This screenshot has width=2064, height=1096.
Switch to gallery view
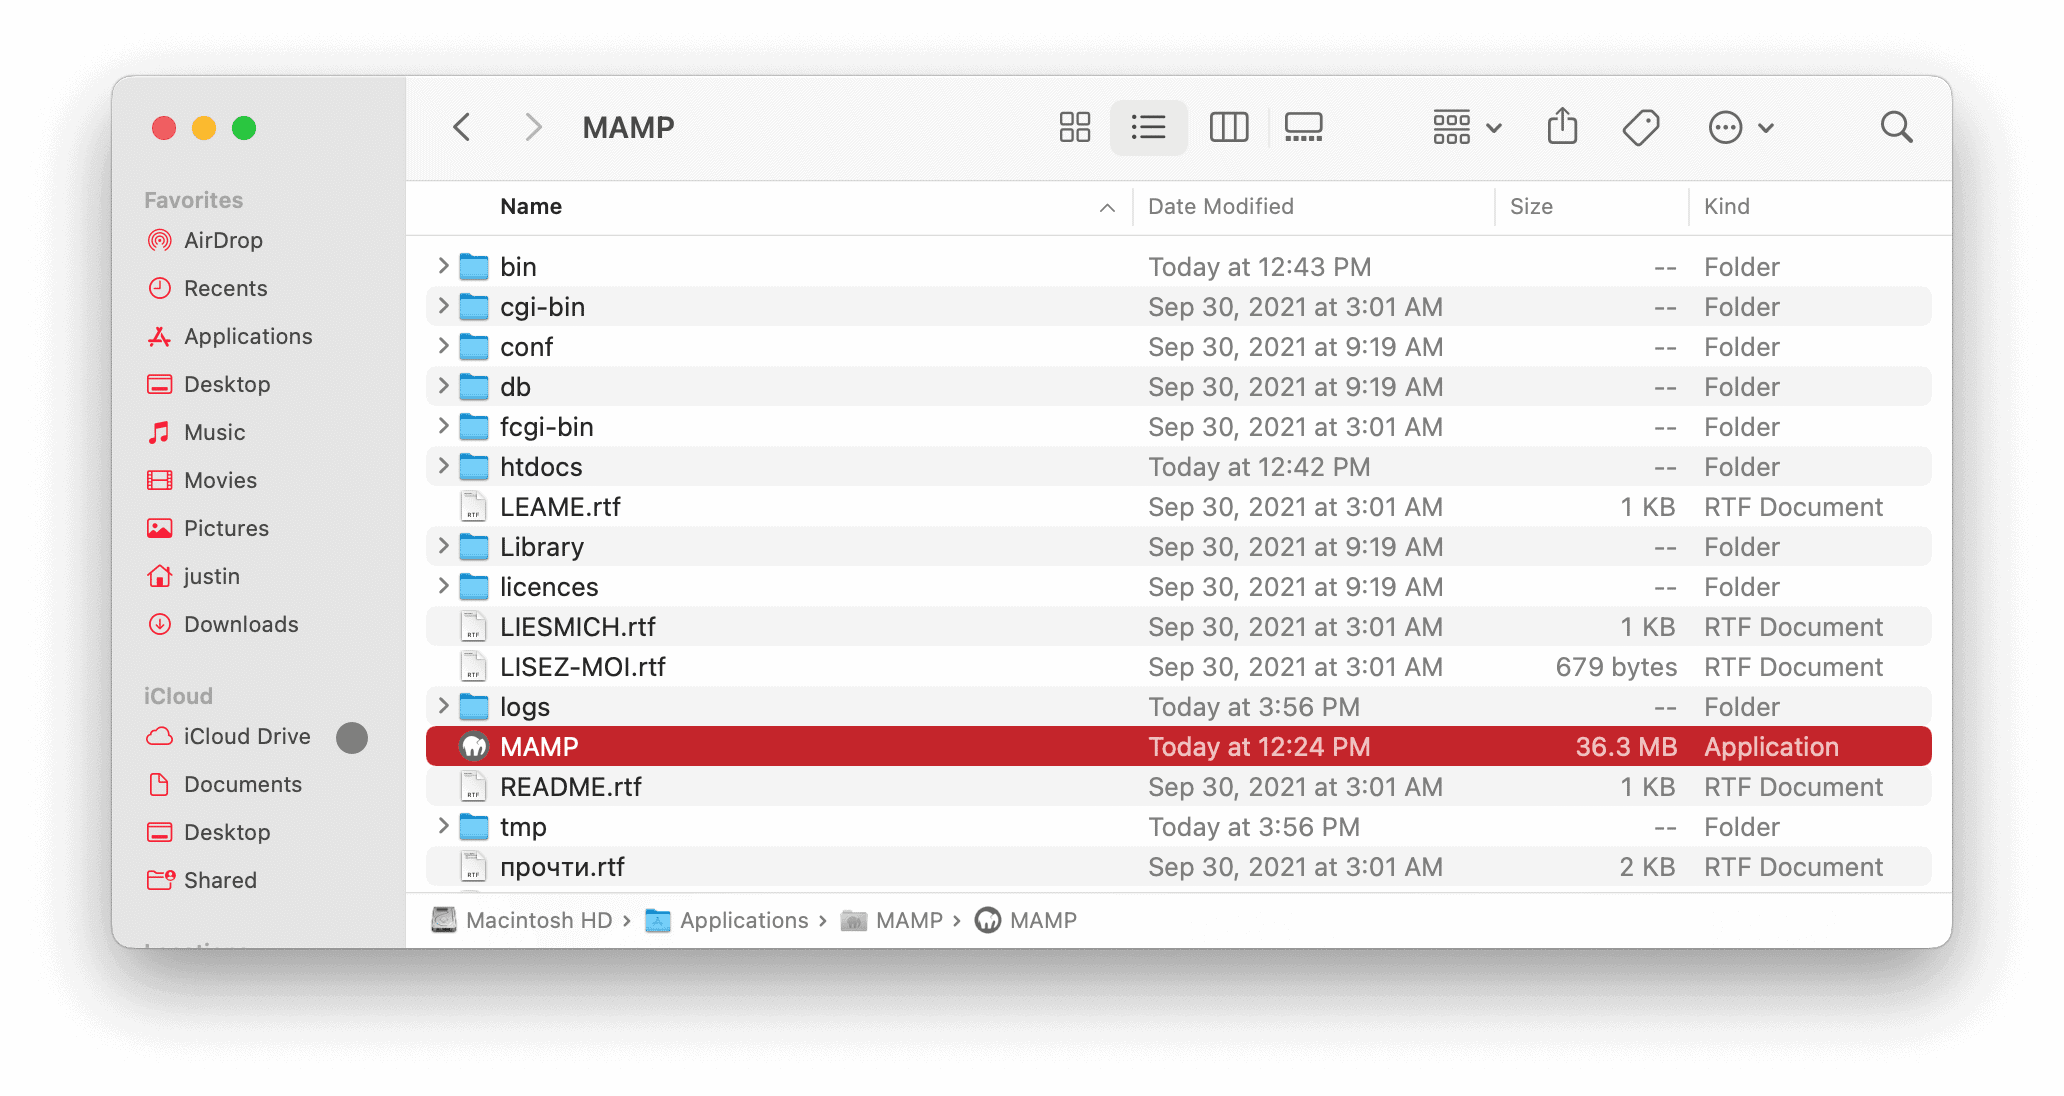pos(1303,127)
